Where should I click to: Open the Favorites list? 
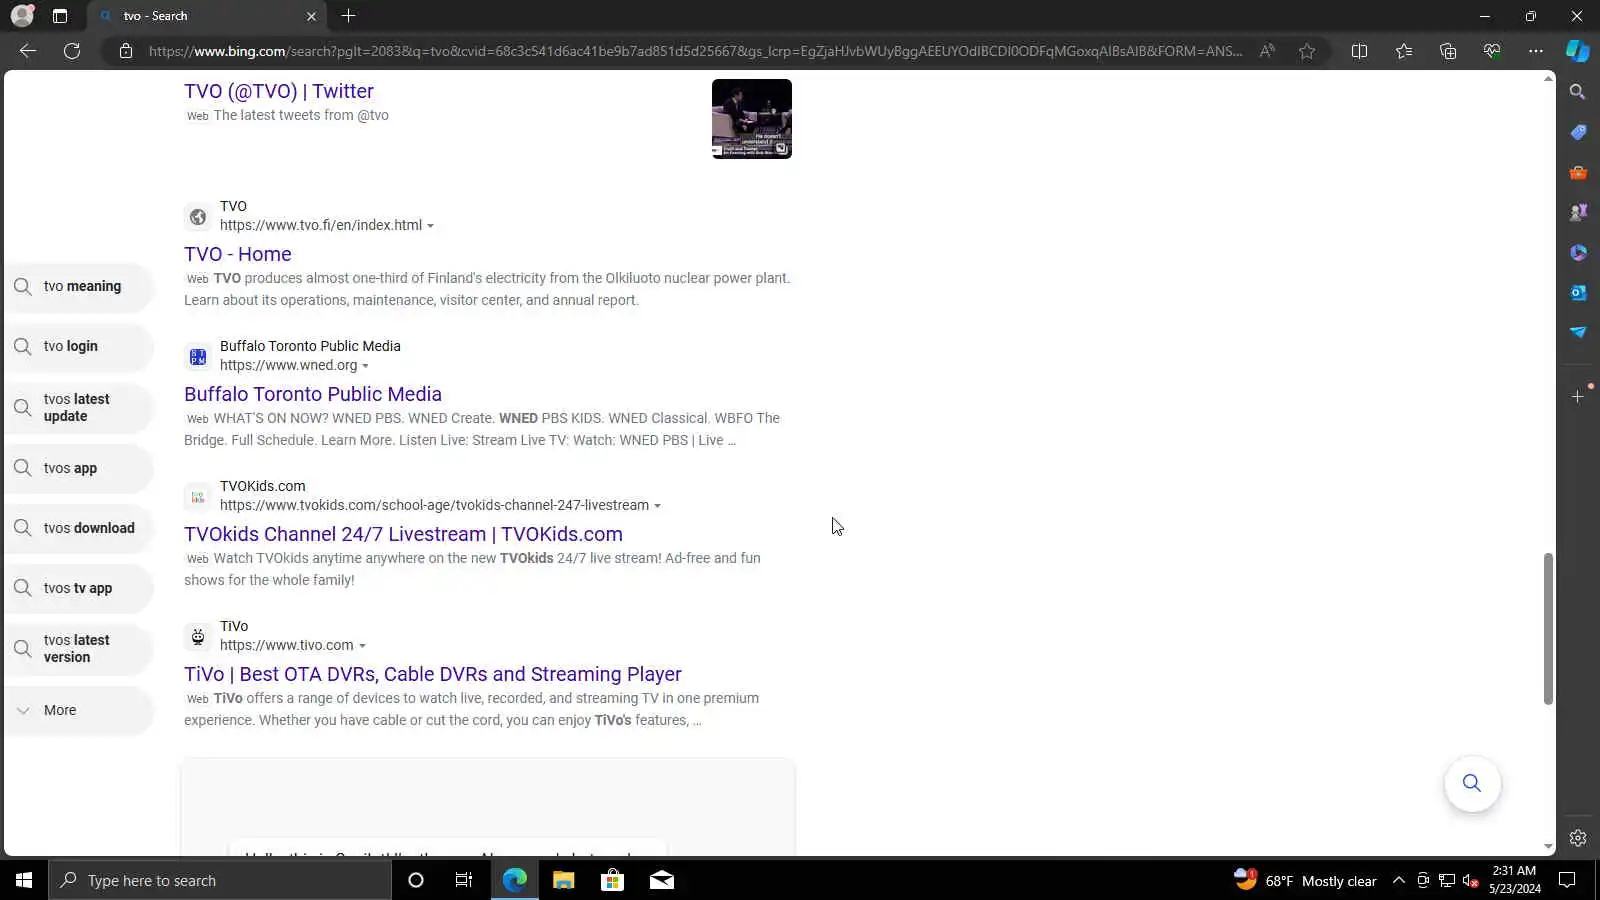tap(1404, 51)
